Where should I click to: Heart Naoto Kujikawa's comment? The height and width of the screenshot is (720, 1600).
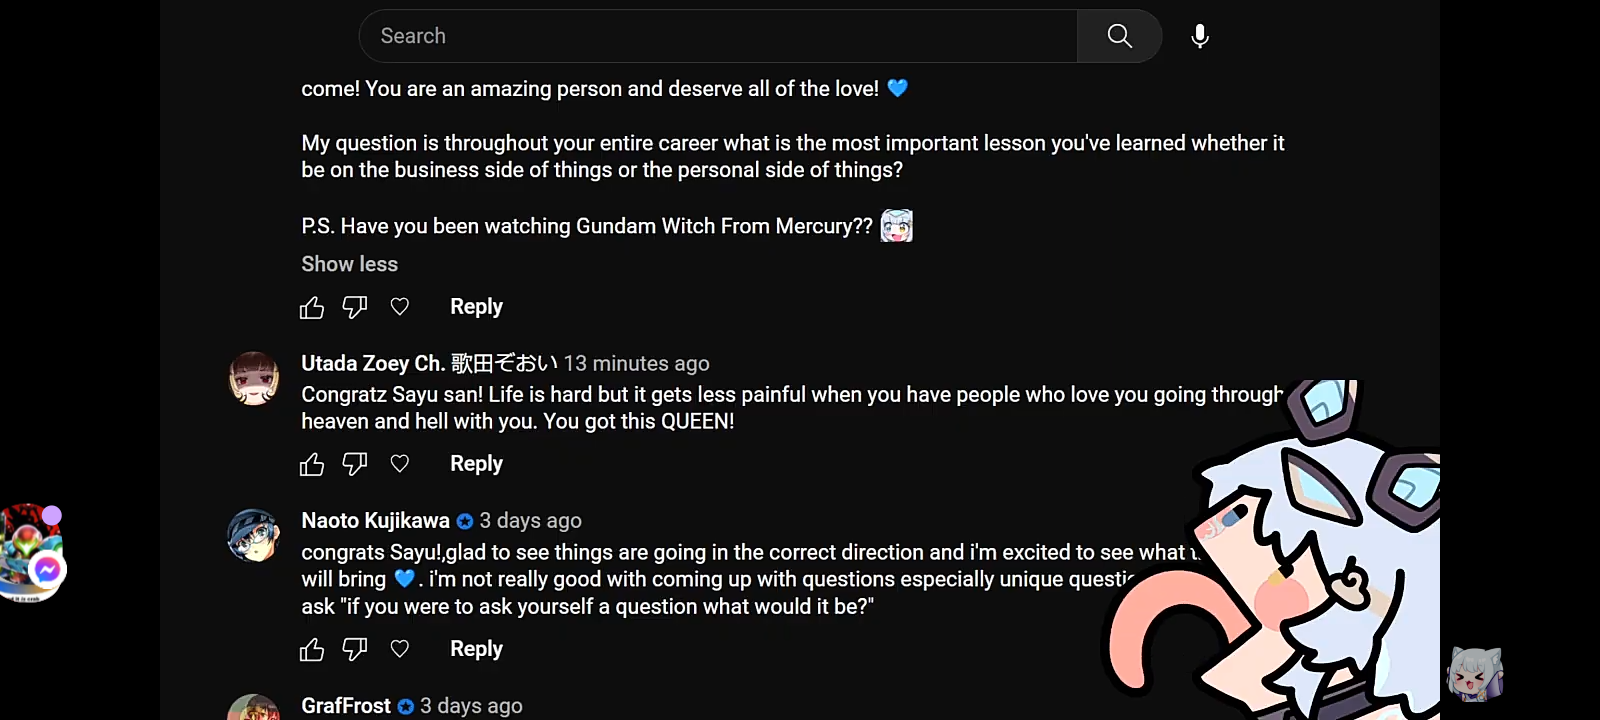[x=400, y=649]
